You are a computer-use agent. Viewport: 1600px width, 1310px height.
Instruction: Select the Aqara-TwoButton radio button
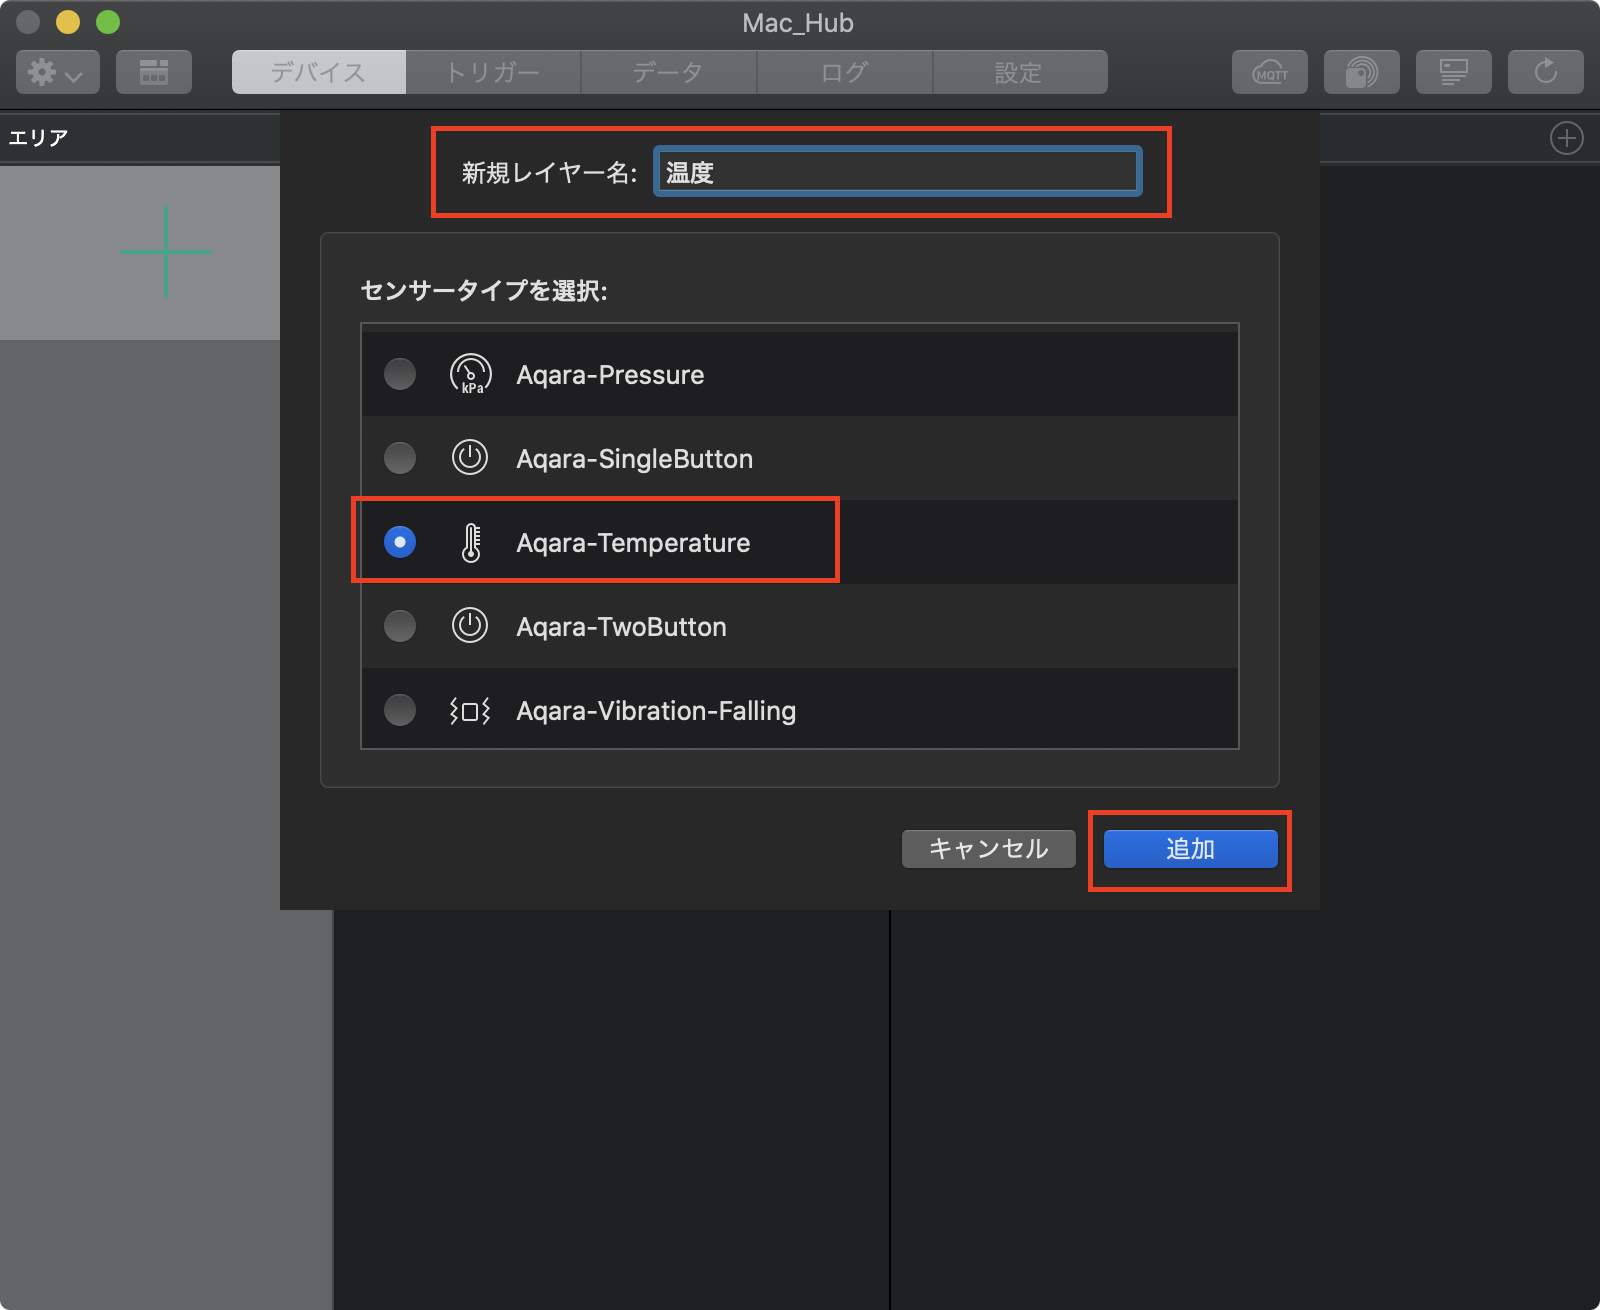400,626
